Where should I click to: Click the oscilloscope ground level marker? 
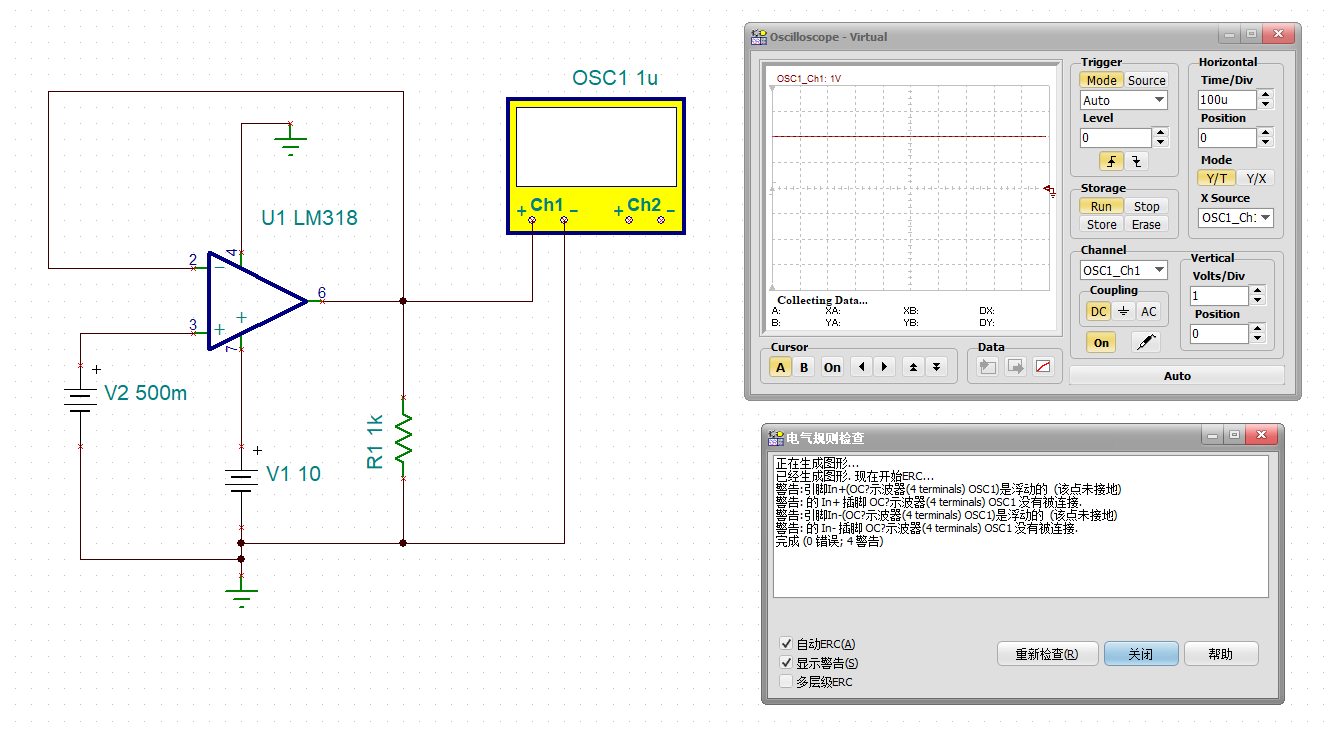[1049, 189]
